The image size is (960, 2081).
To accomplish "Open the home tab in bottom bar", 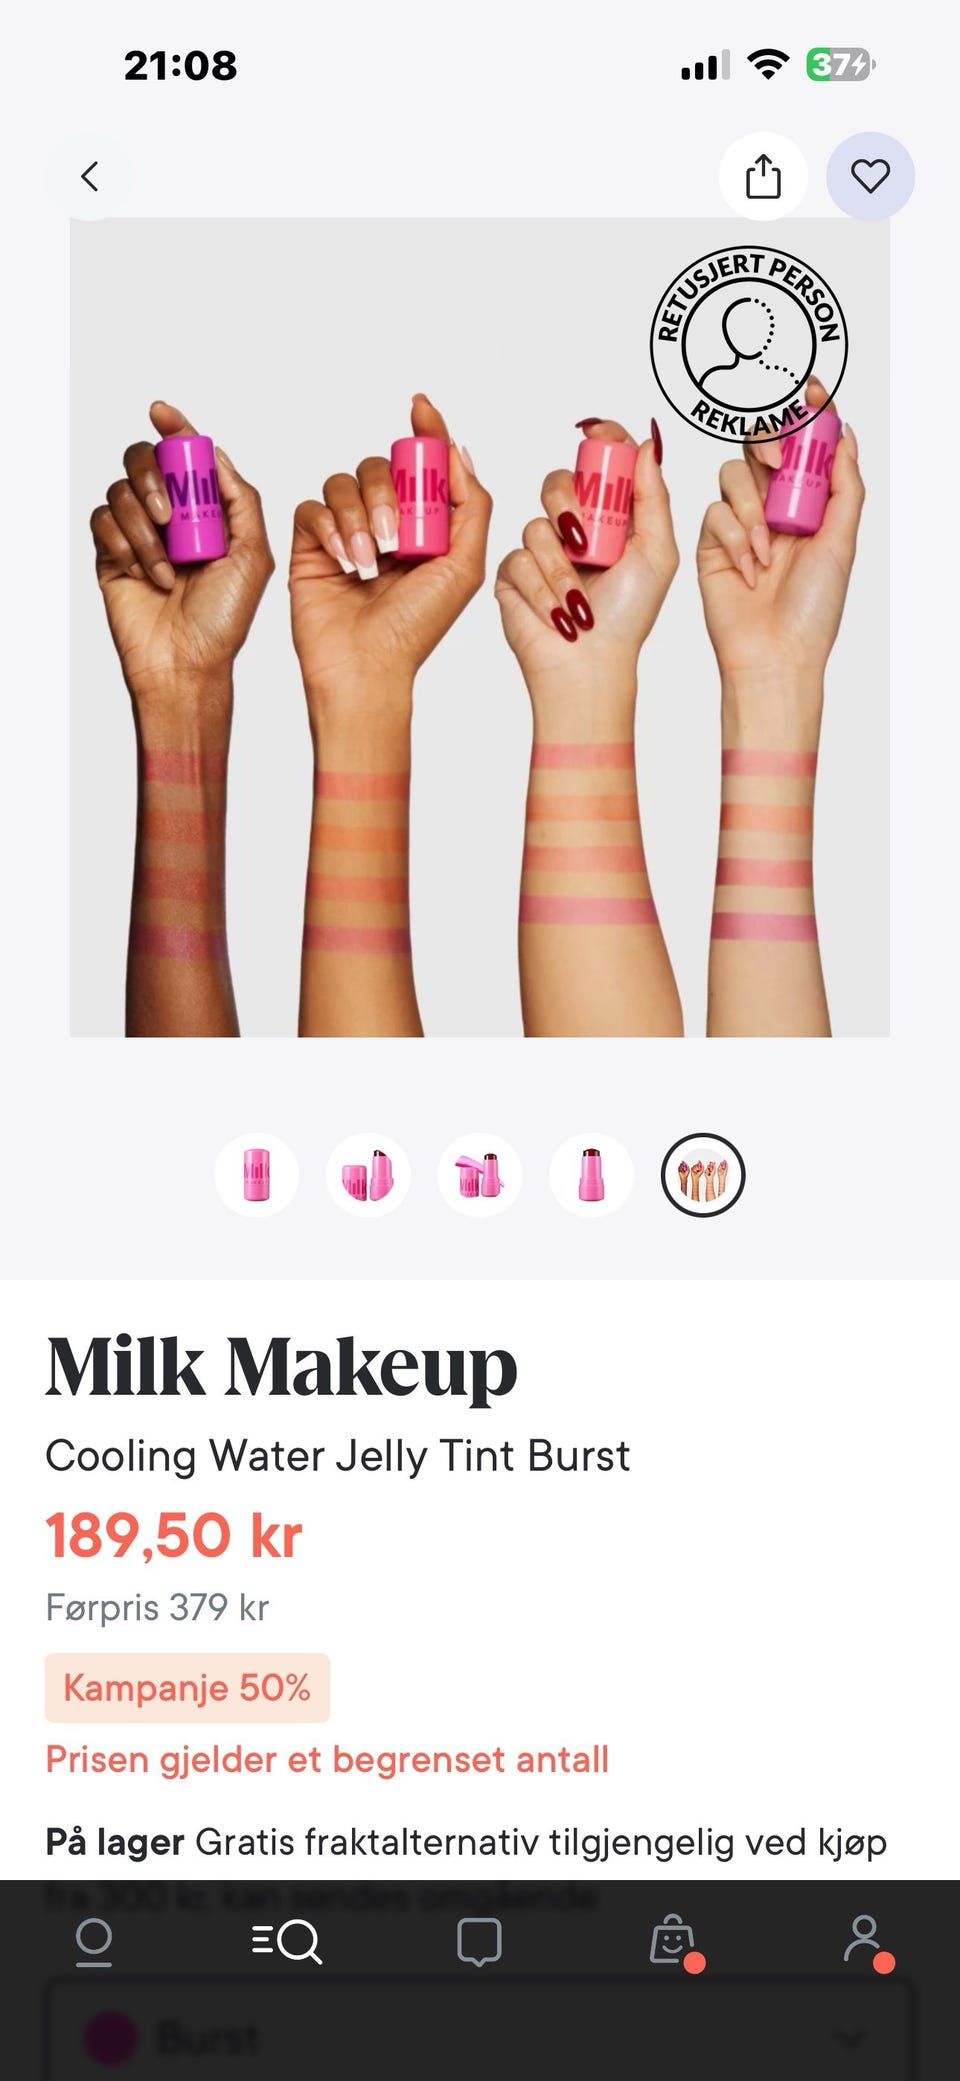I will (x=94, y=1941).
